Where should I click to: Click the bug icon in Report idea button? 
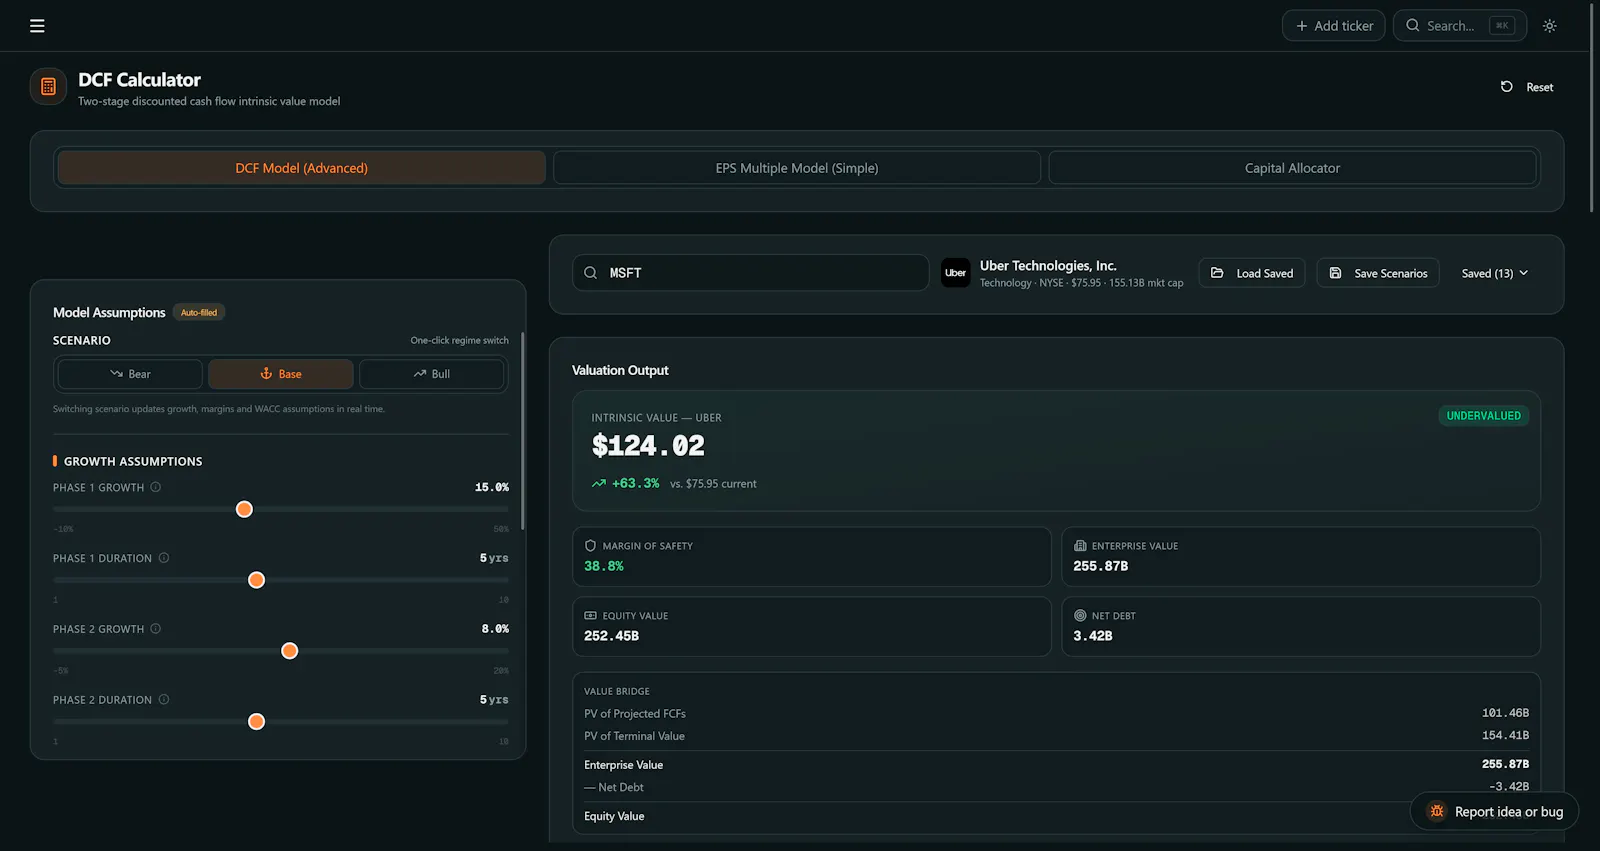(x=1437, y=811)
